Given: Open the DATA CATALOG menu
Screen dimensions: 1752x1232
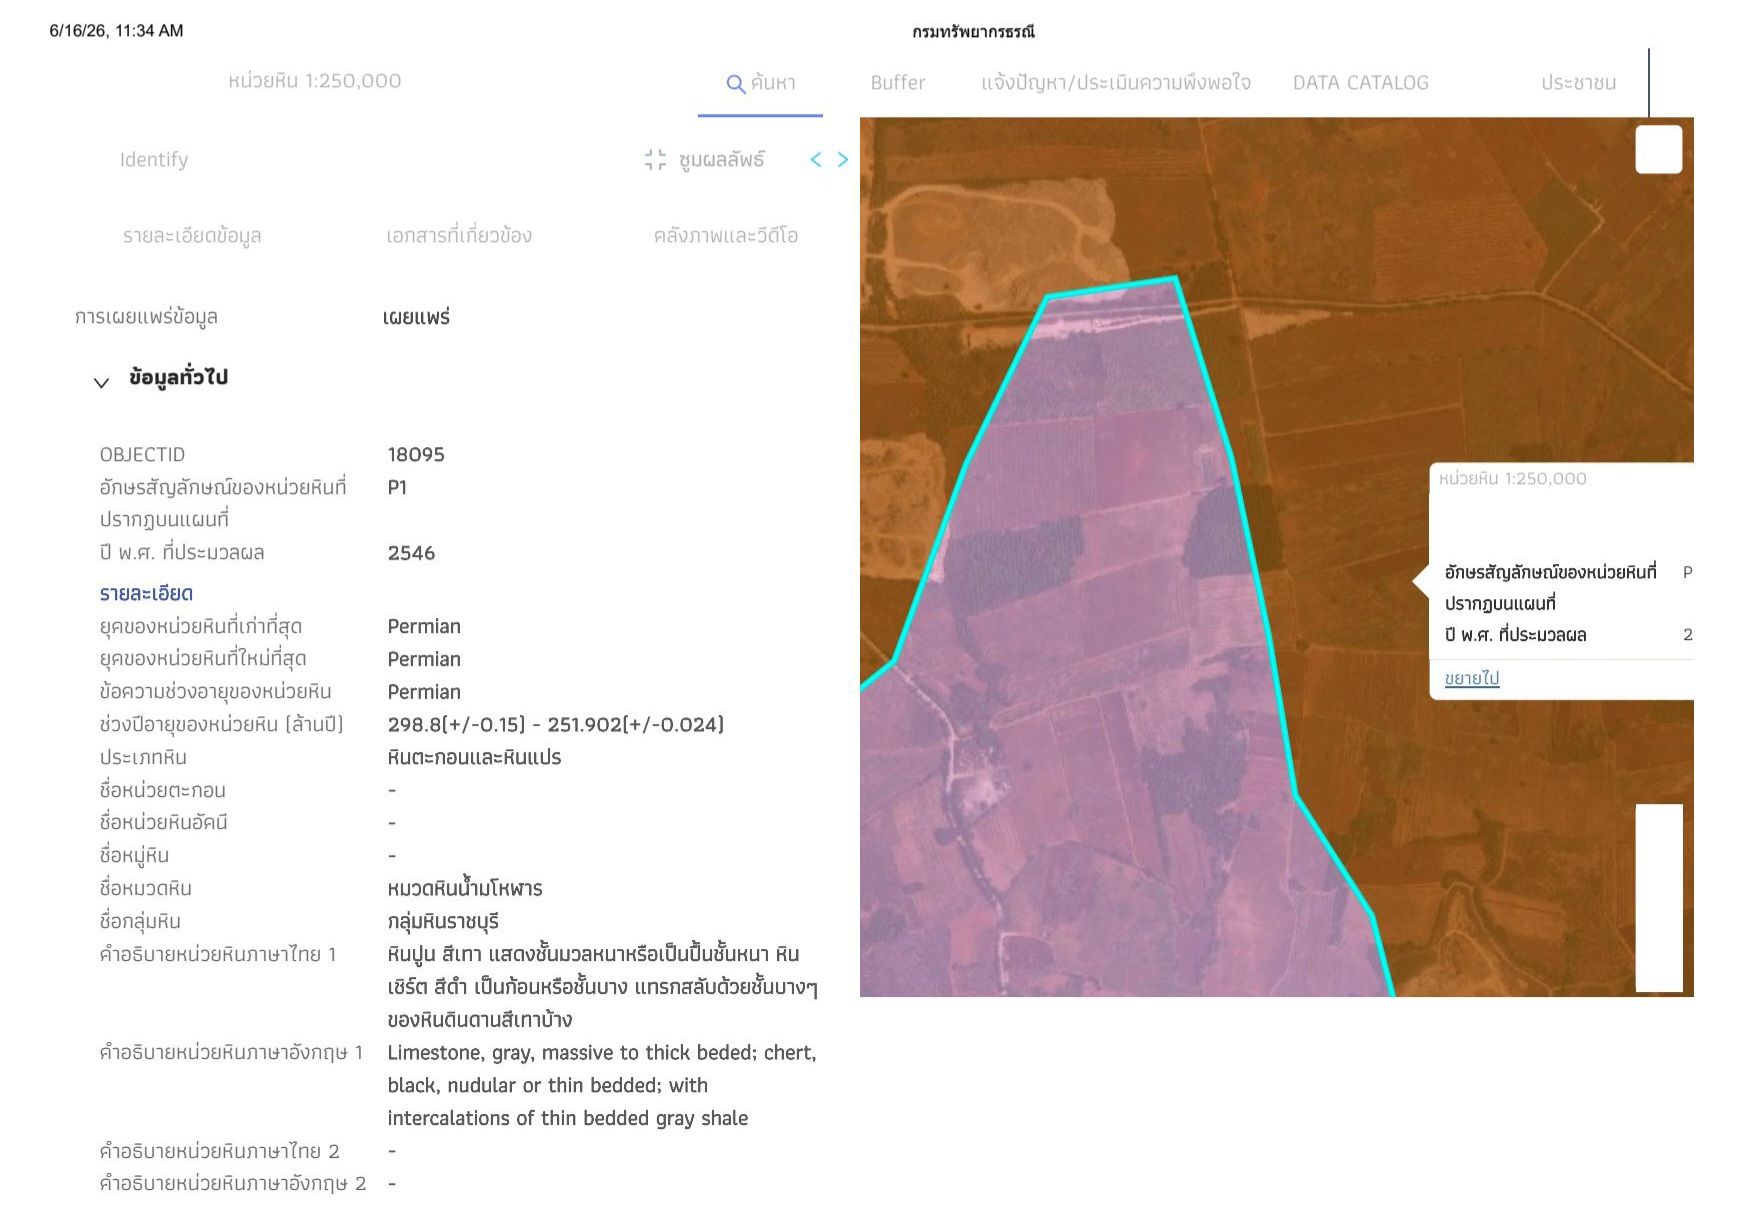Looking at the screenshot, I should click(x=1360, y=83).
